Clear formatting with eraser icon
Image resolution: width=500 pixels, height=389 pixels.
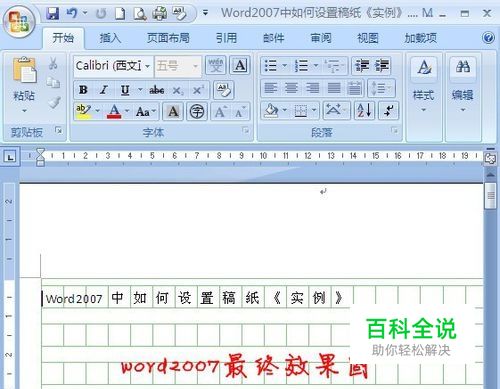click(x=223, y=90)
